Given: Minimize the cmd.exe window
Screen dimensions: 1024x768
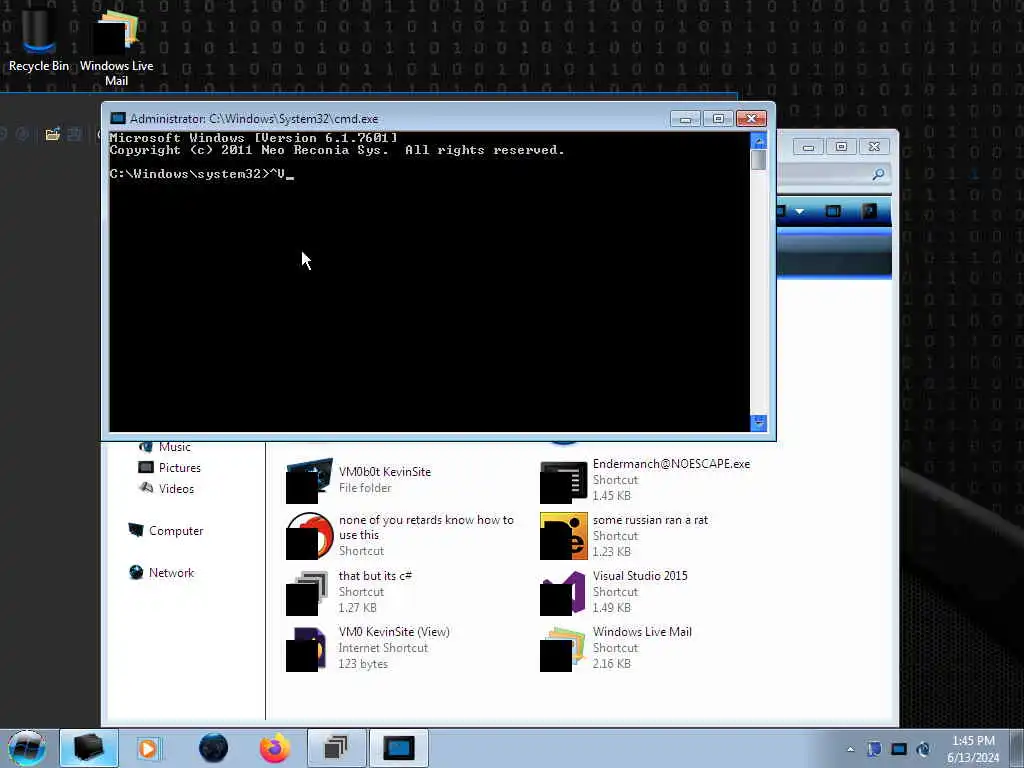Looking at the screenshot, I should tap(685, 119).
